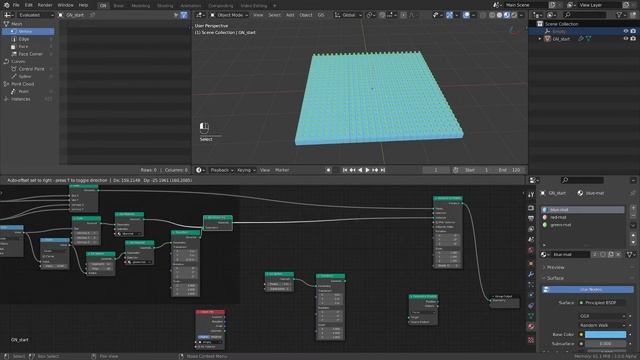
Task: Expand the Preview panel
Action: coord(555,267)
